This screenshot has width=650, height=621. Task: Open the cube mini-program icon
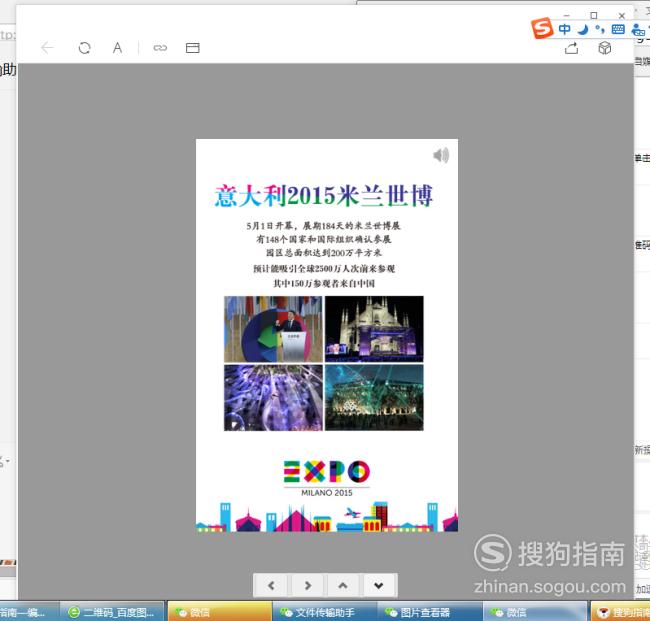[x=604, y=48]
